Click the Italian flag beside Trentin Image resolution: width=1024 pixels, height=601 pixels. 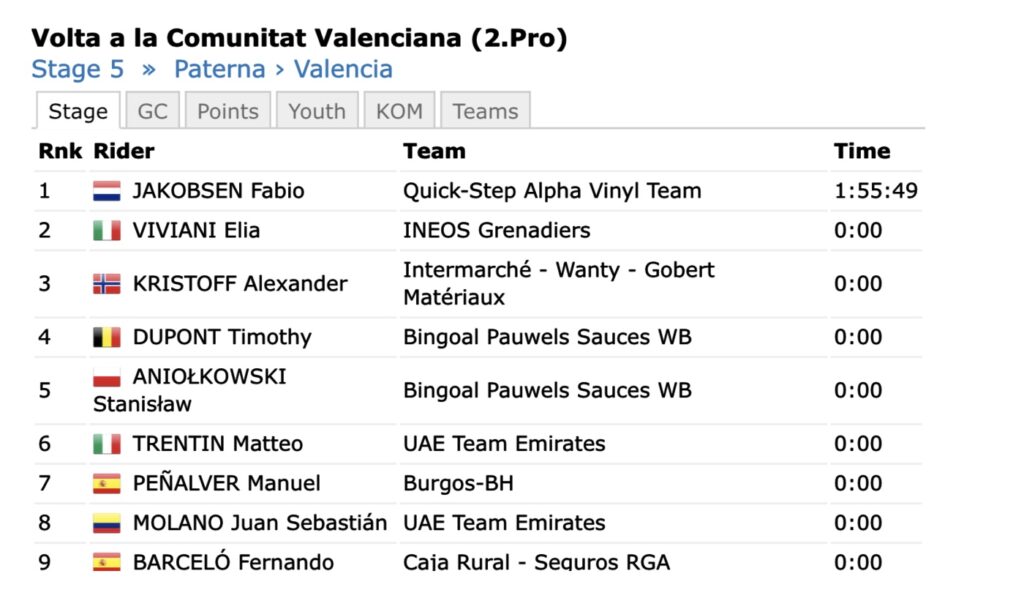pos(107,444)
